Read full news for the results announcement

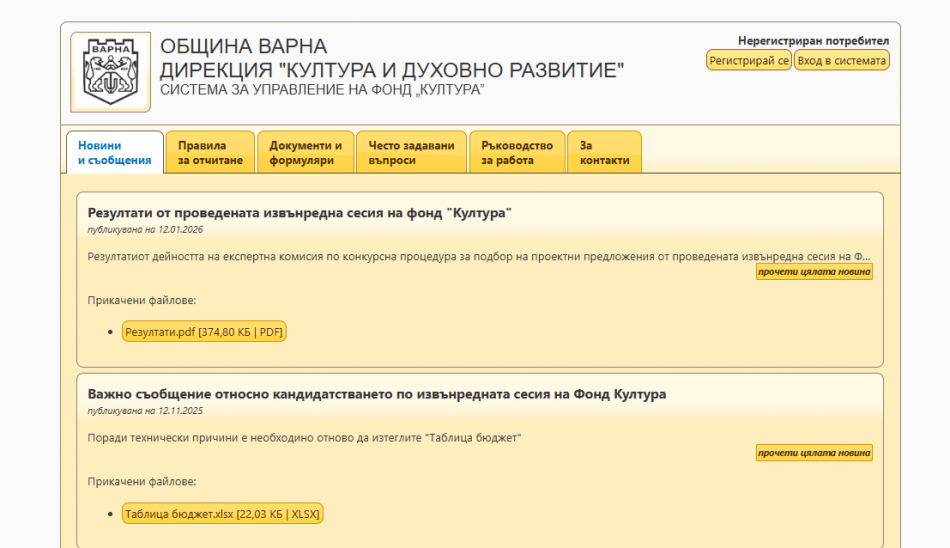click(813, 272)
